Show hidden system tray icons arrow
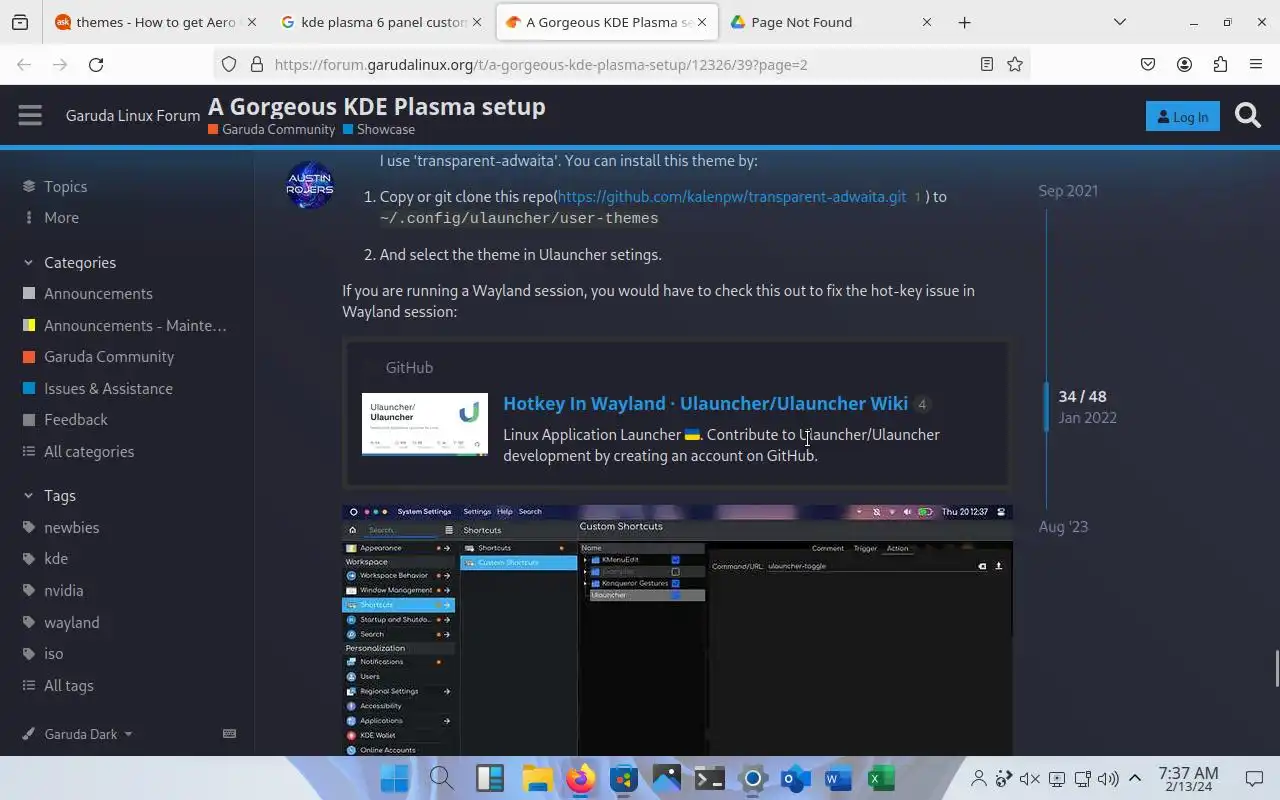 [x=1135, y=778]
